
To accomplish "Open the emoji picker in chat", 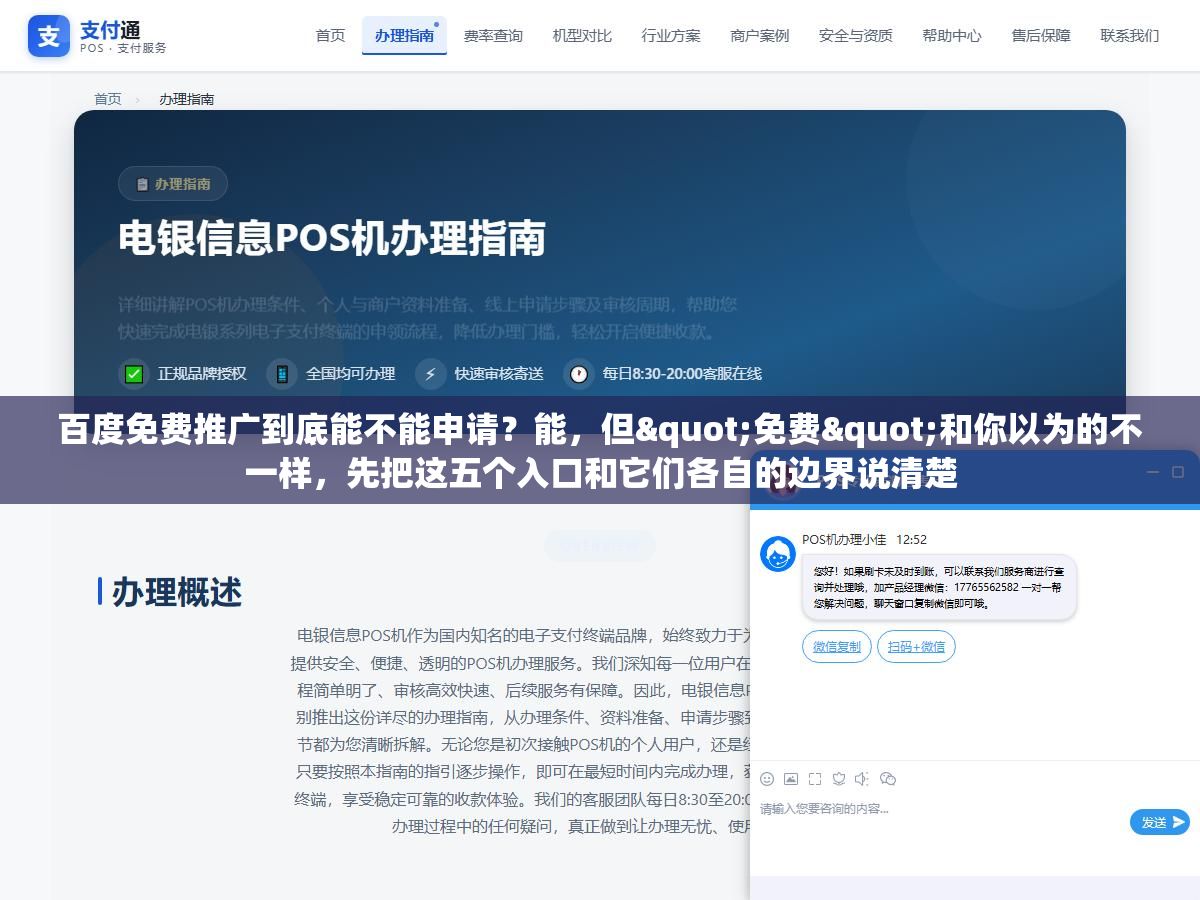I will 767,779.
